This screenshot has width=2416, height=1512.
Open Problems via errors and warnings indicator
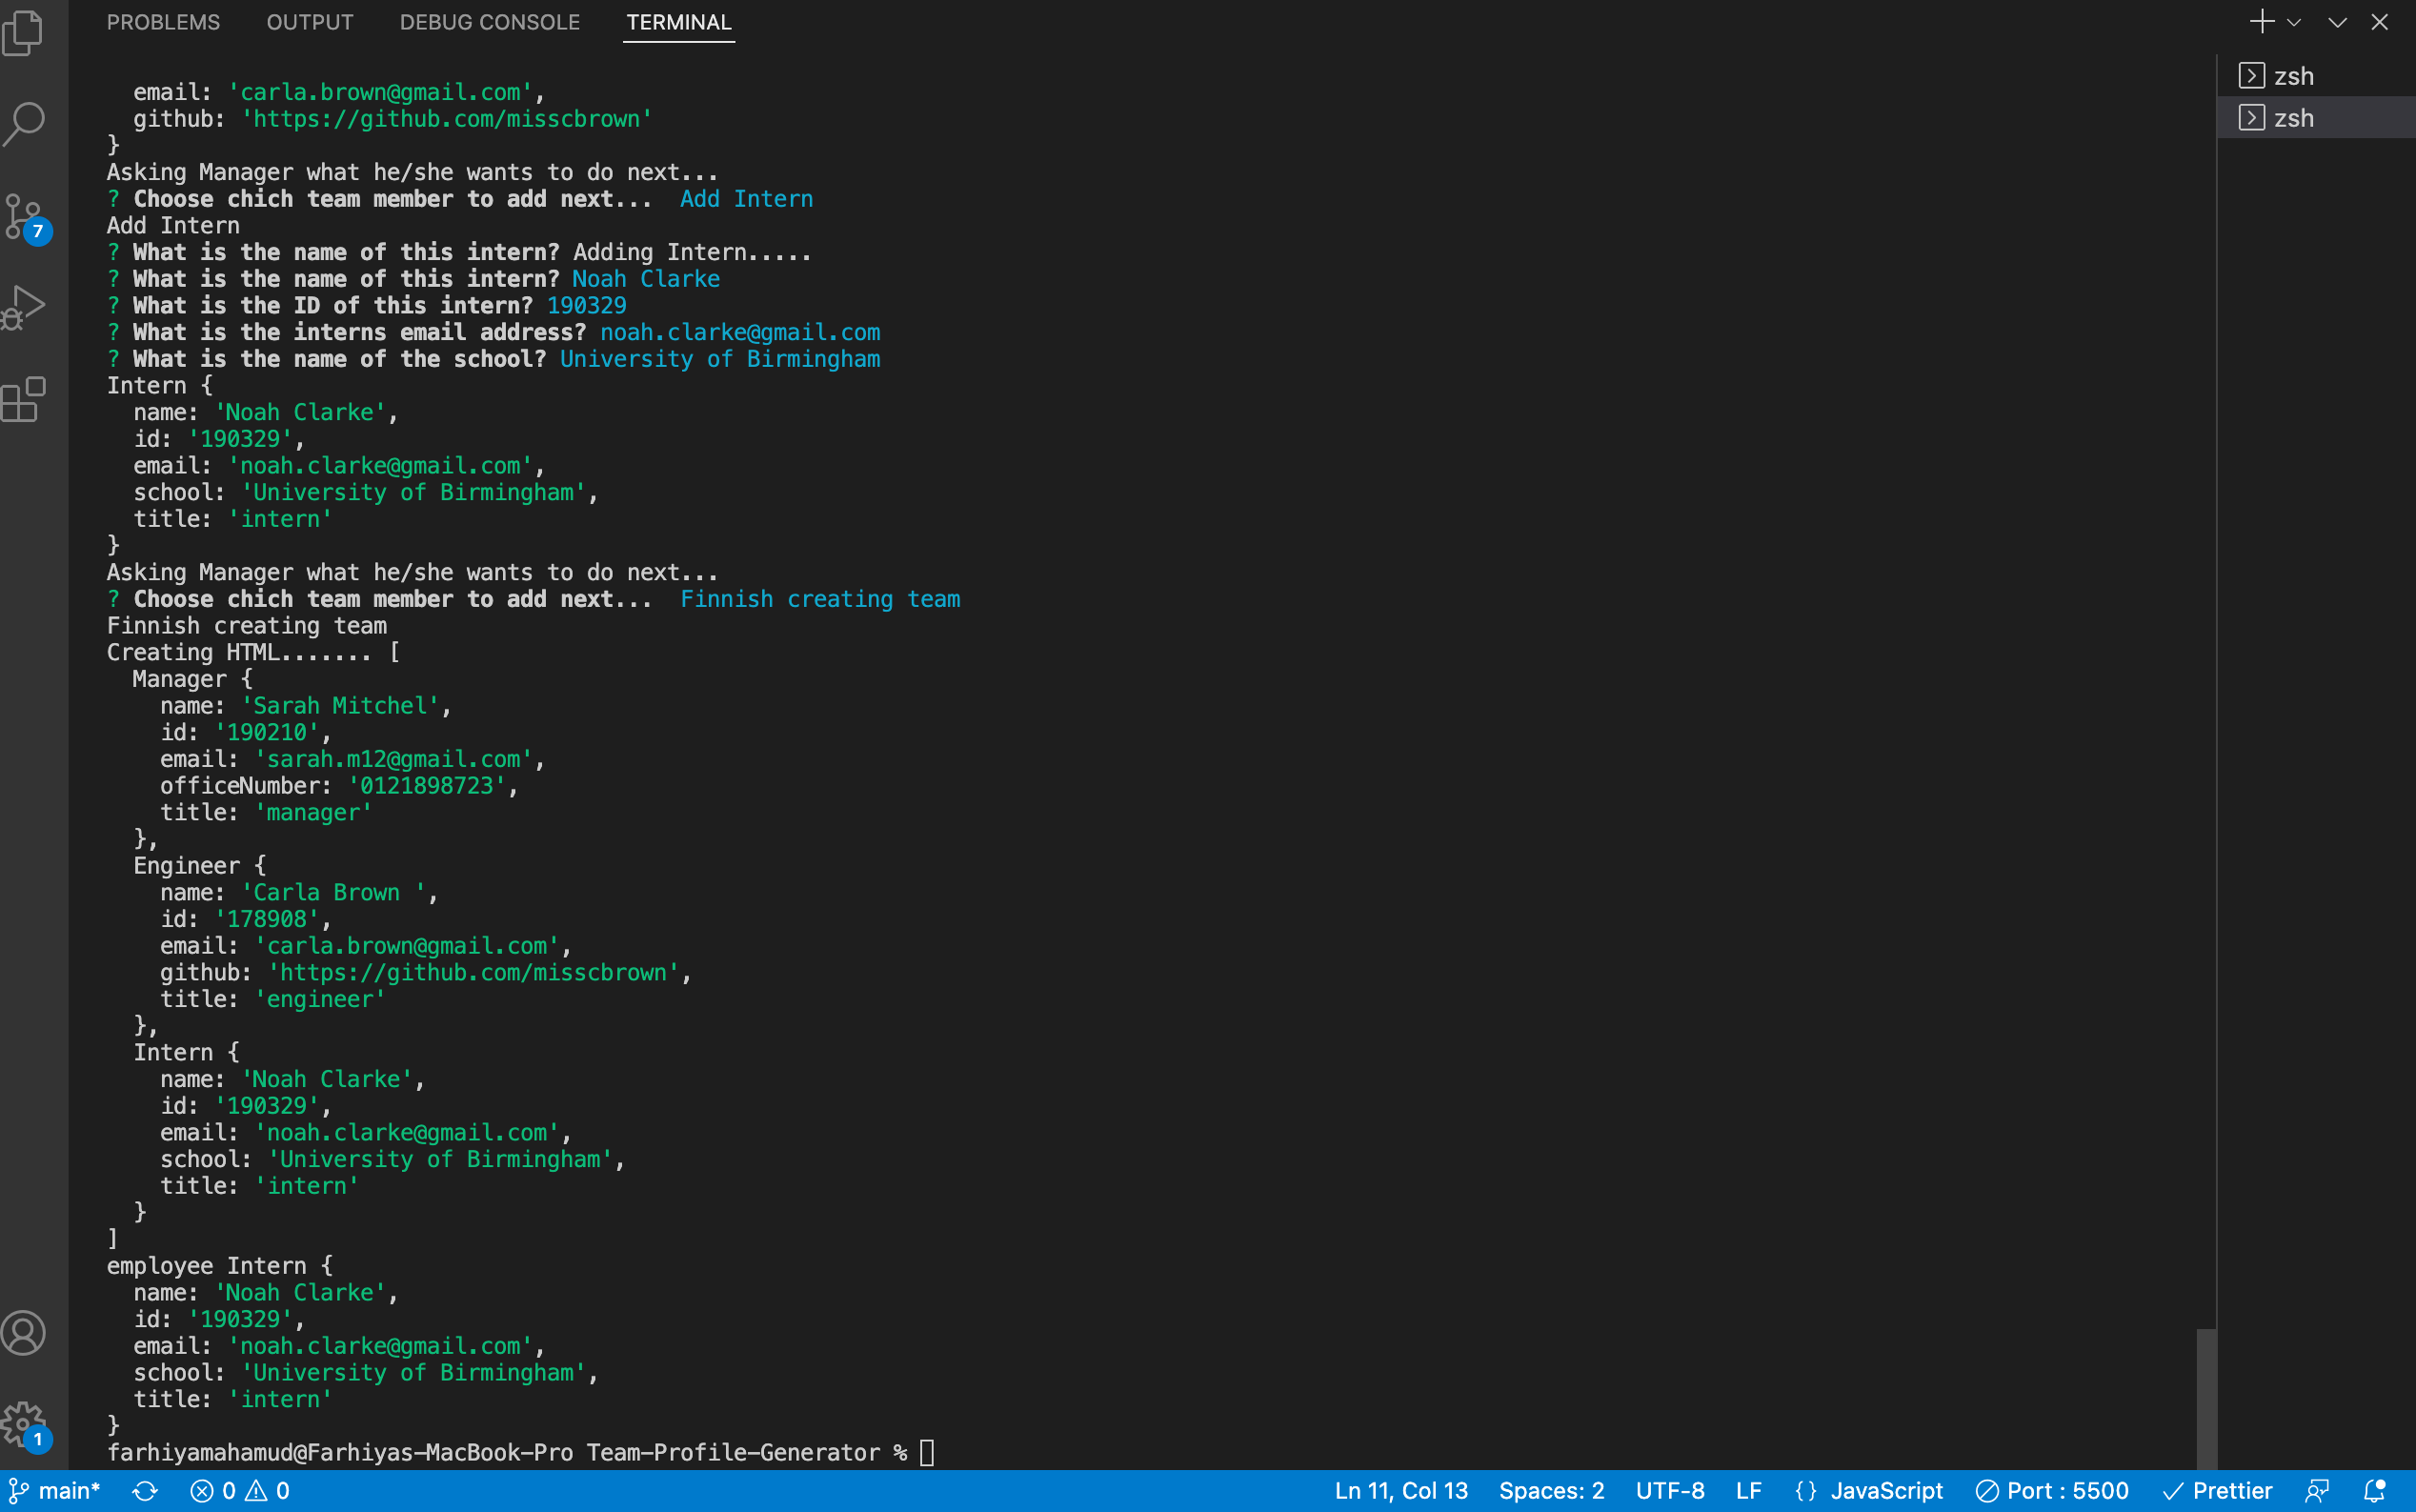point(240,1490)
